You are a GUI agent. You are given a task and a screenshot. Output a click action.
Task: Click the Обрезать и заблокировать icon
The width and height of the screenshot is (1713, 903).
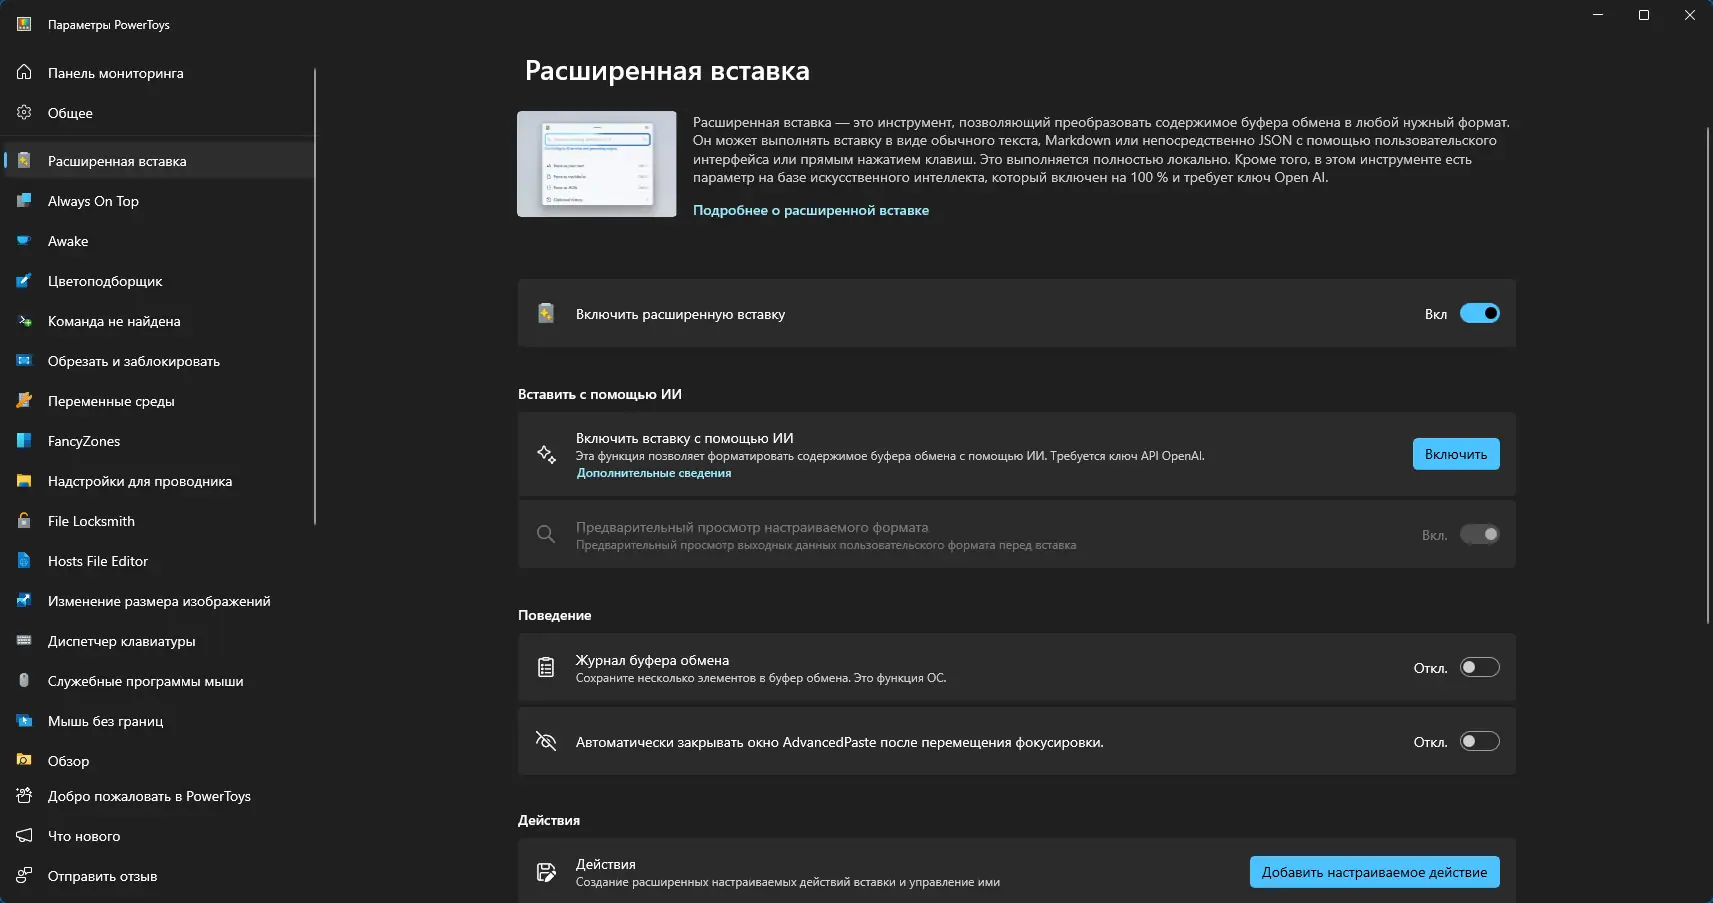pyautogui.click(x=24, y=361)
